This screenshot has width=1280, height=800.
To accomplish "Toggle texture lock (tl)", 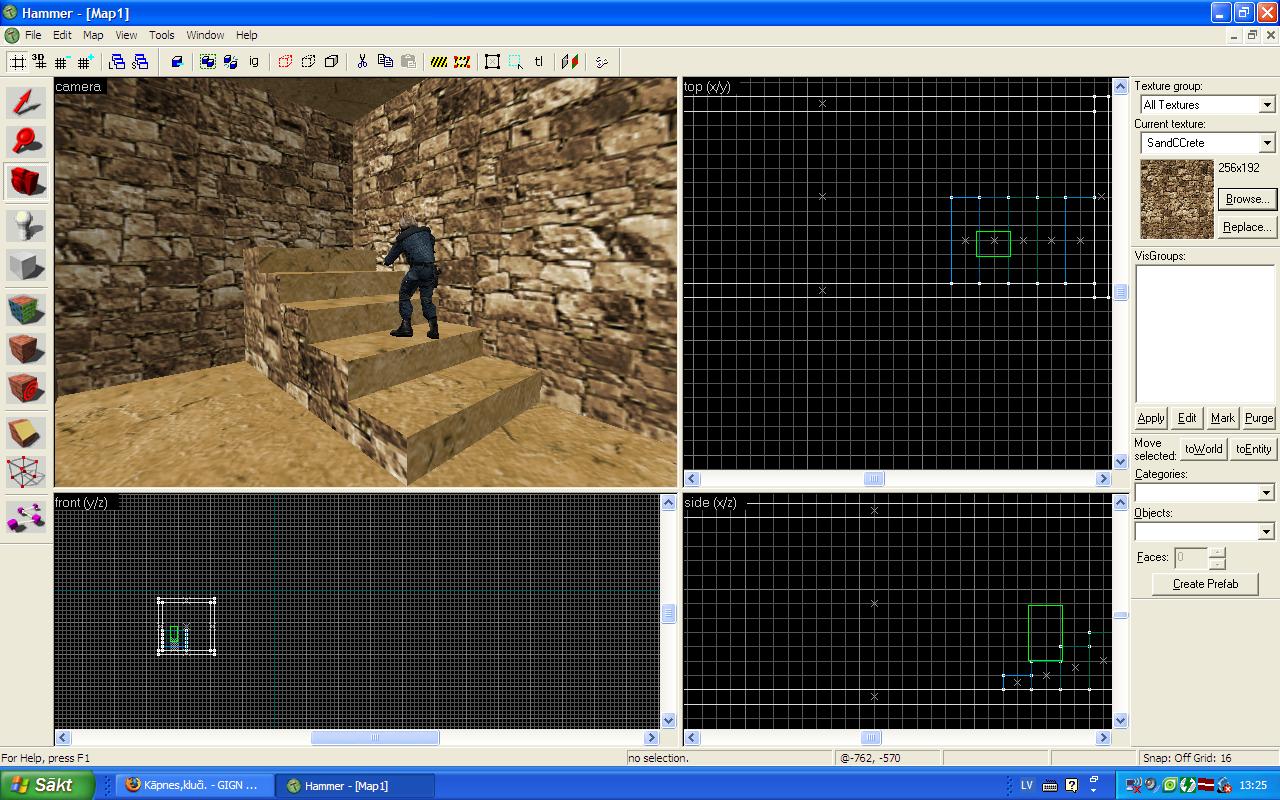I will click(x=539, y=61).
